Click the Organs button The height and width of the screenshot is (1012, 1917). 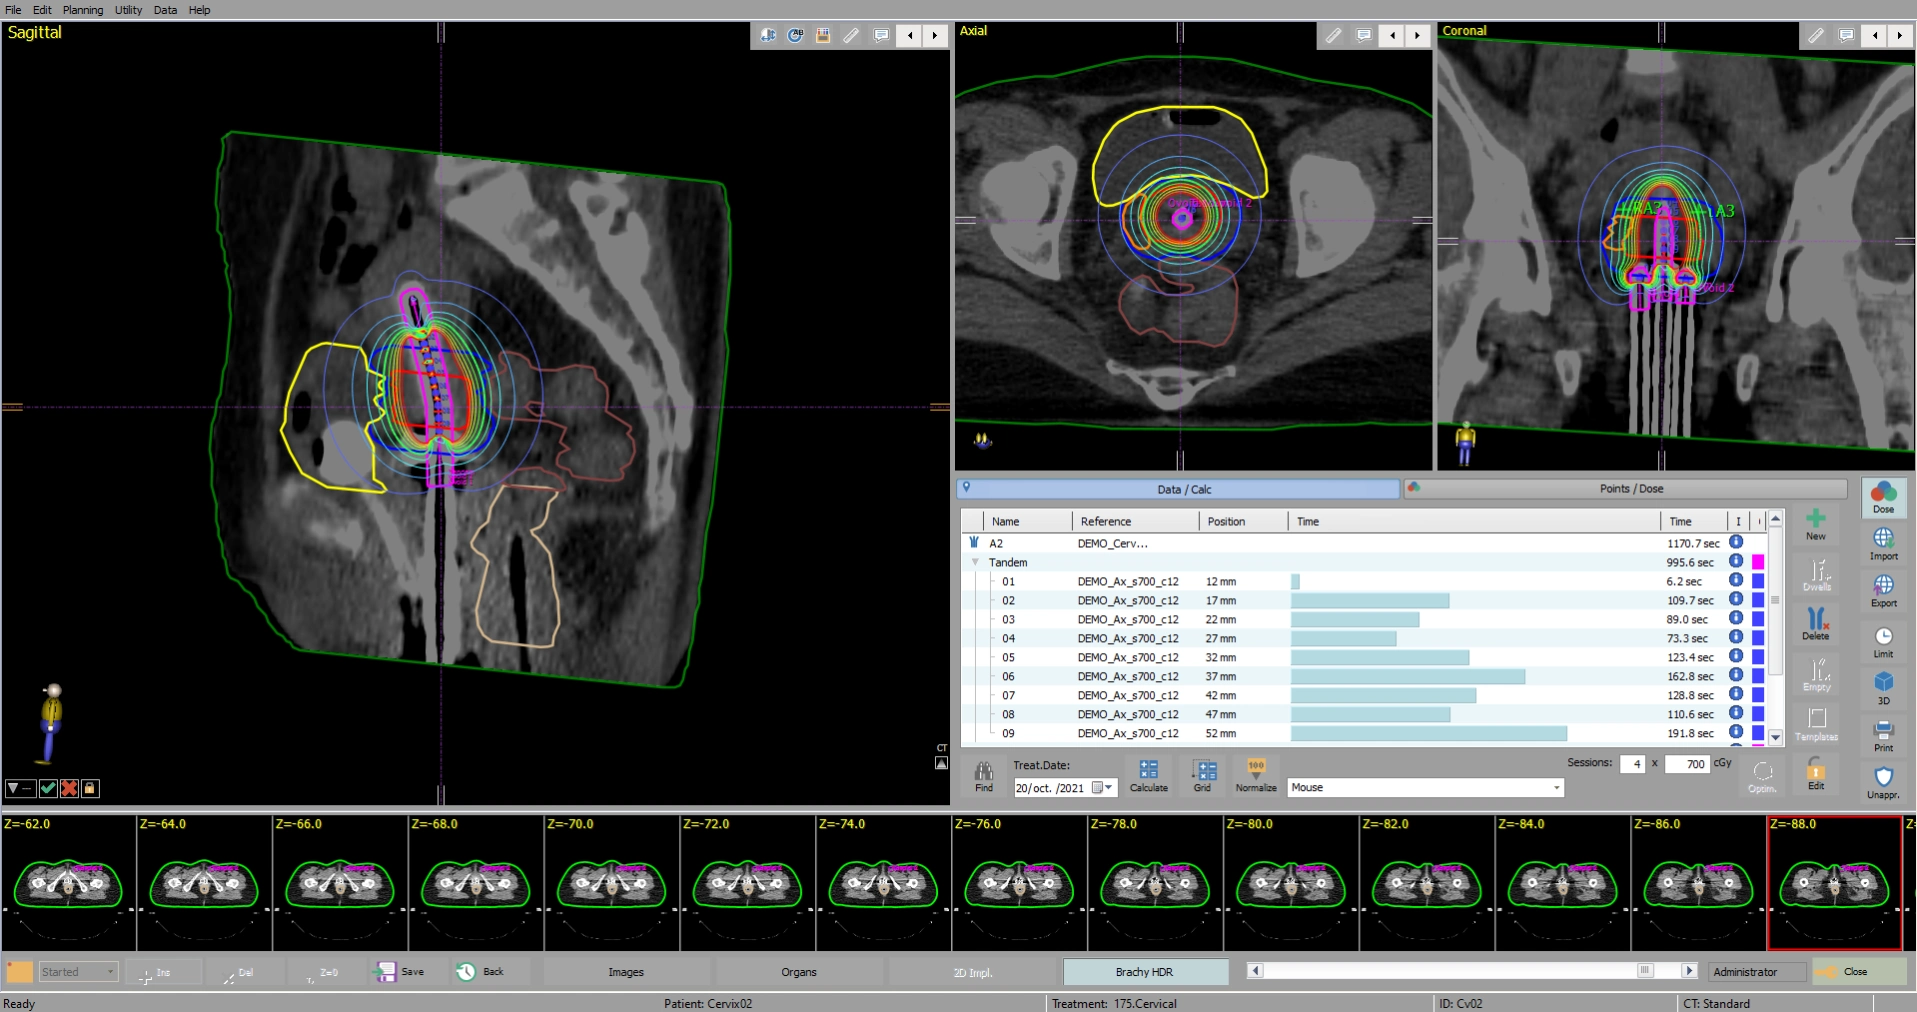799,972
